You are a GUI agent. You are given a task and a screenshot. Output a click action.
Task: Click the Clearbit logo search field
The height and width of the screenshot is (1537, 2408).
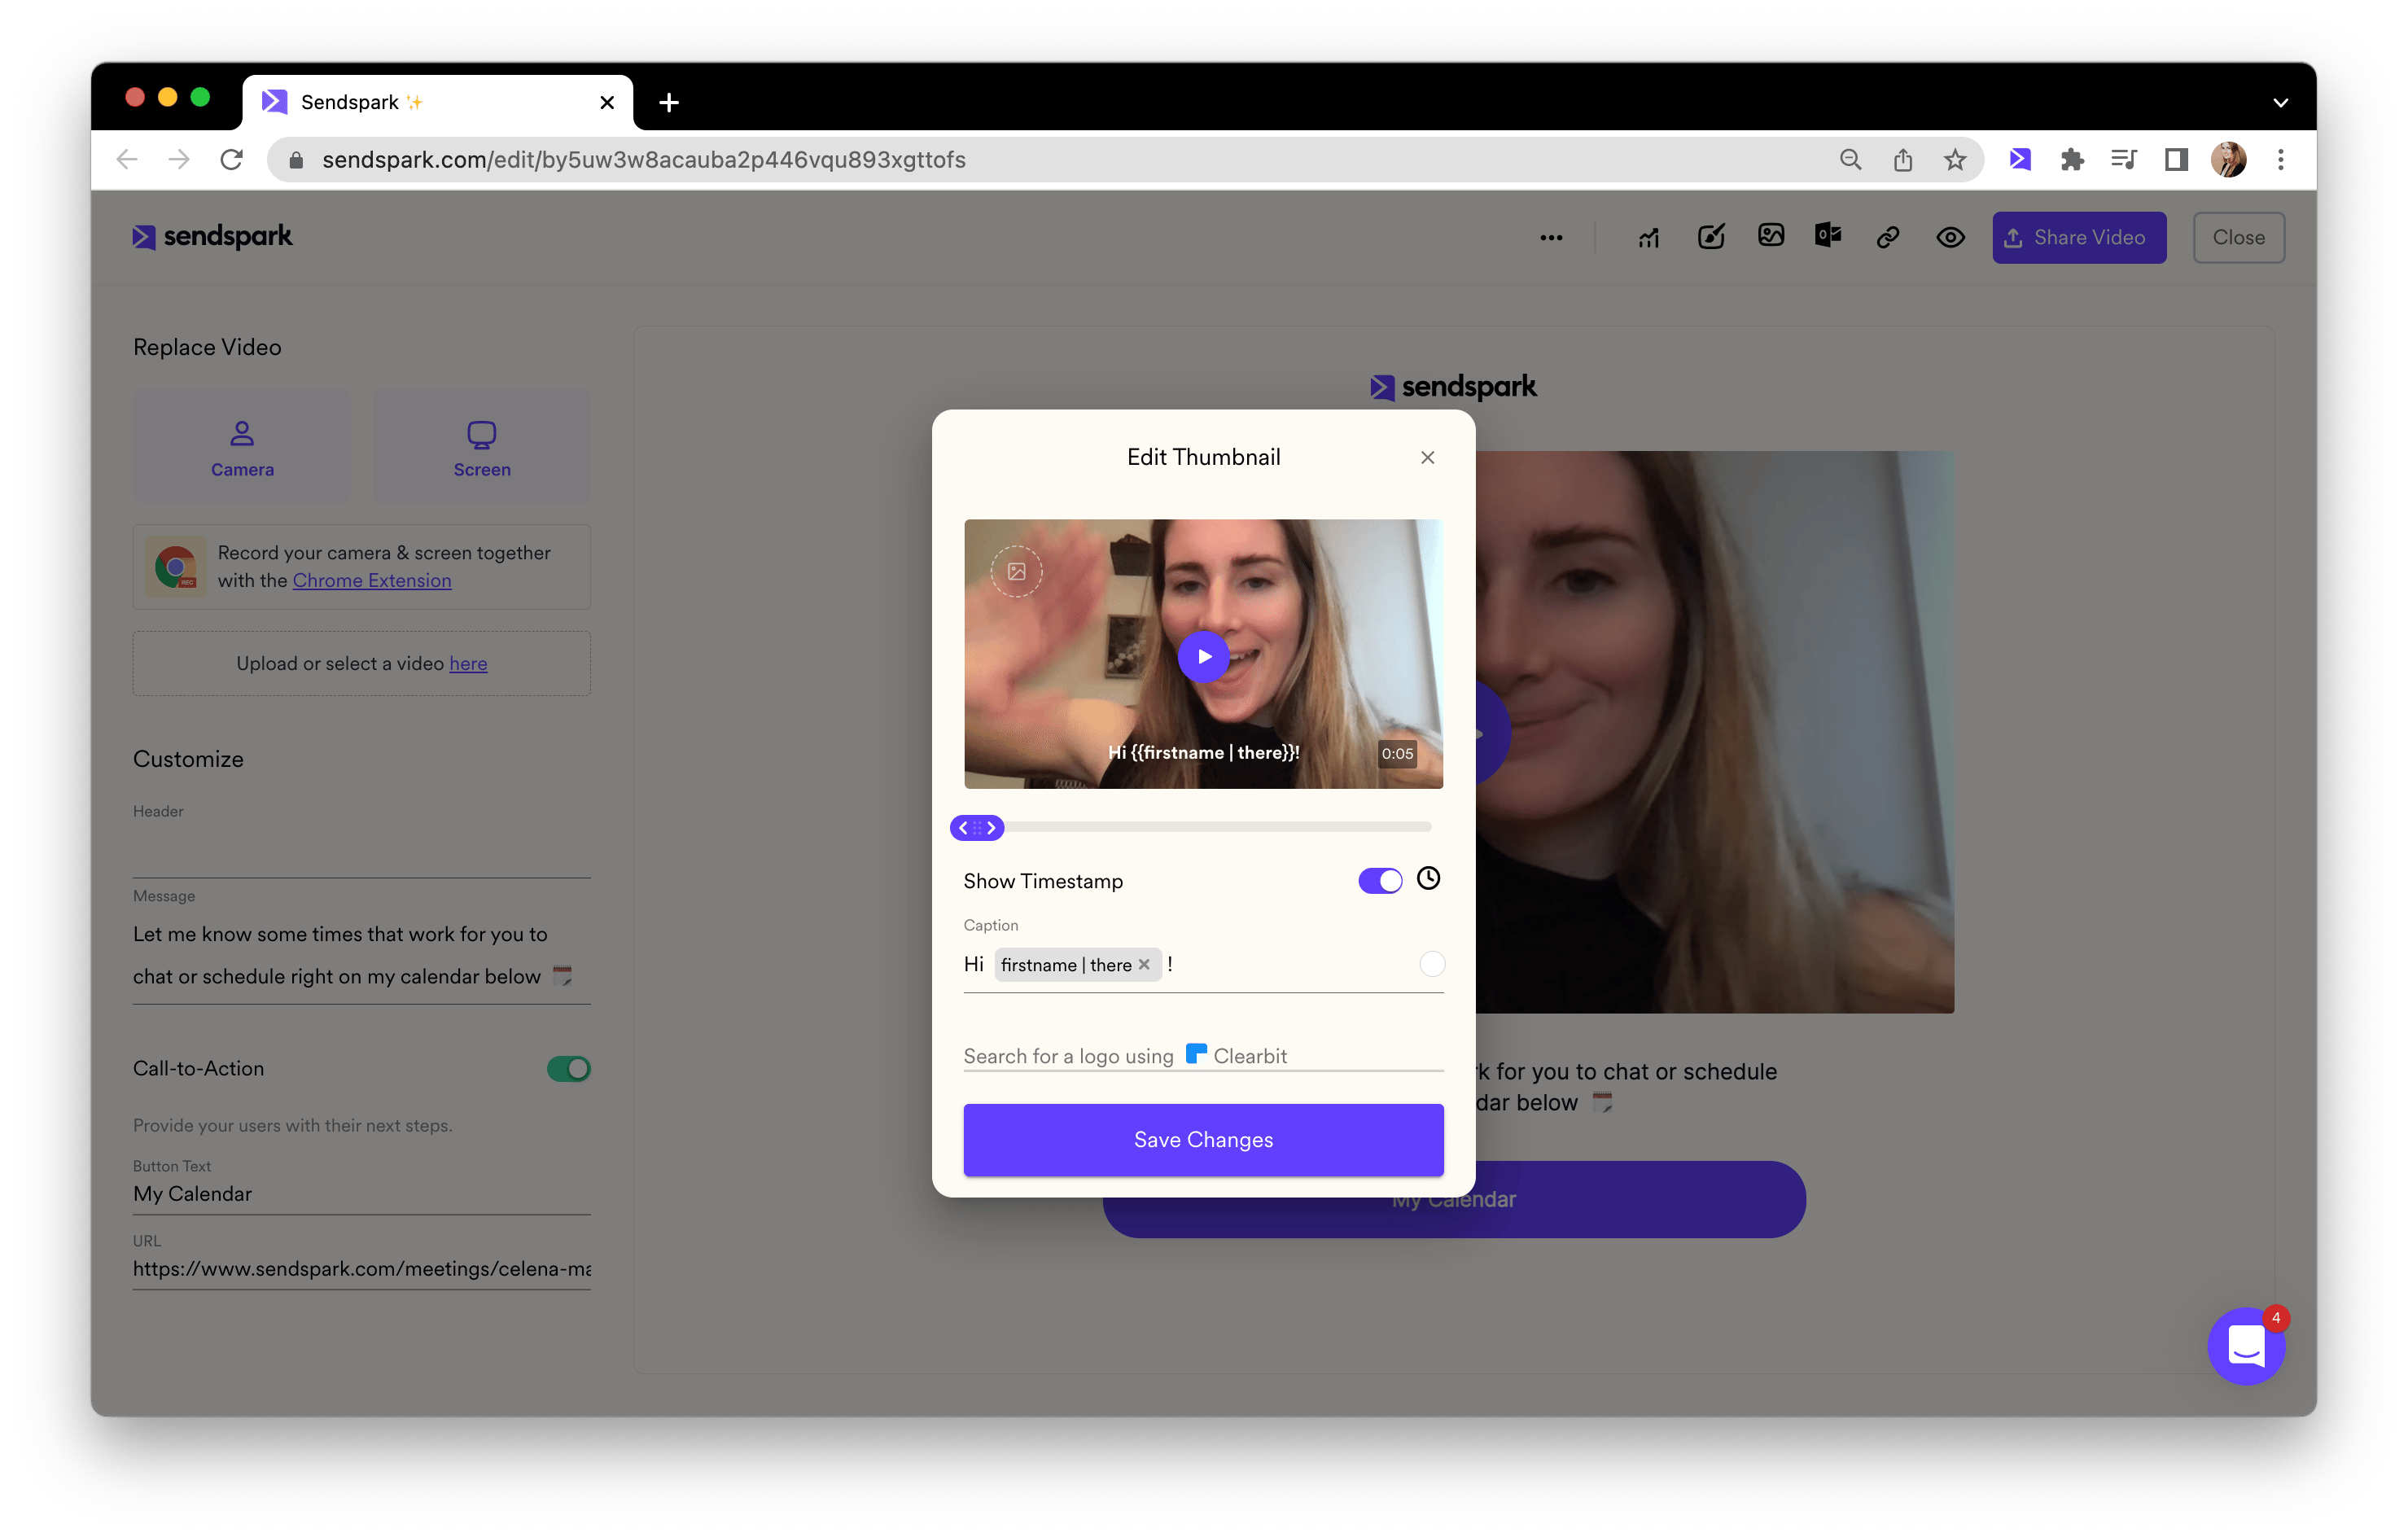1203,1056
